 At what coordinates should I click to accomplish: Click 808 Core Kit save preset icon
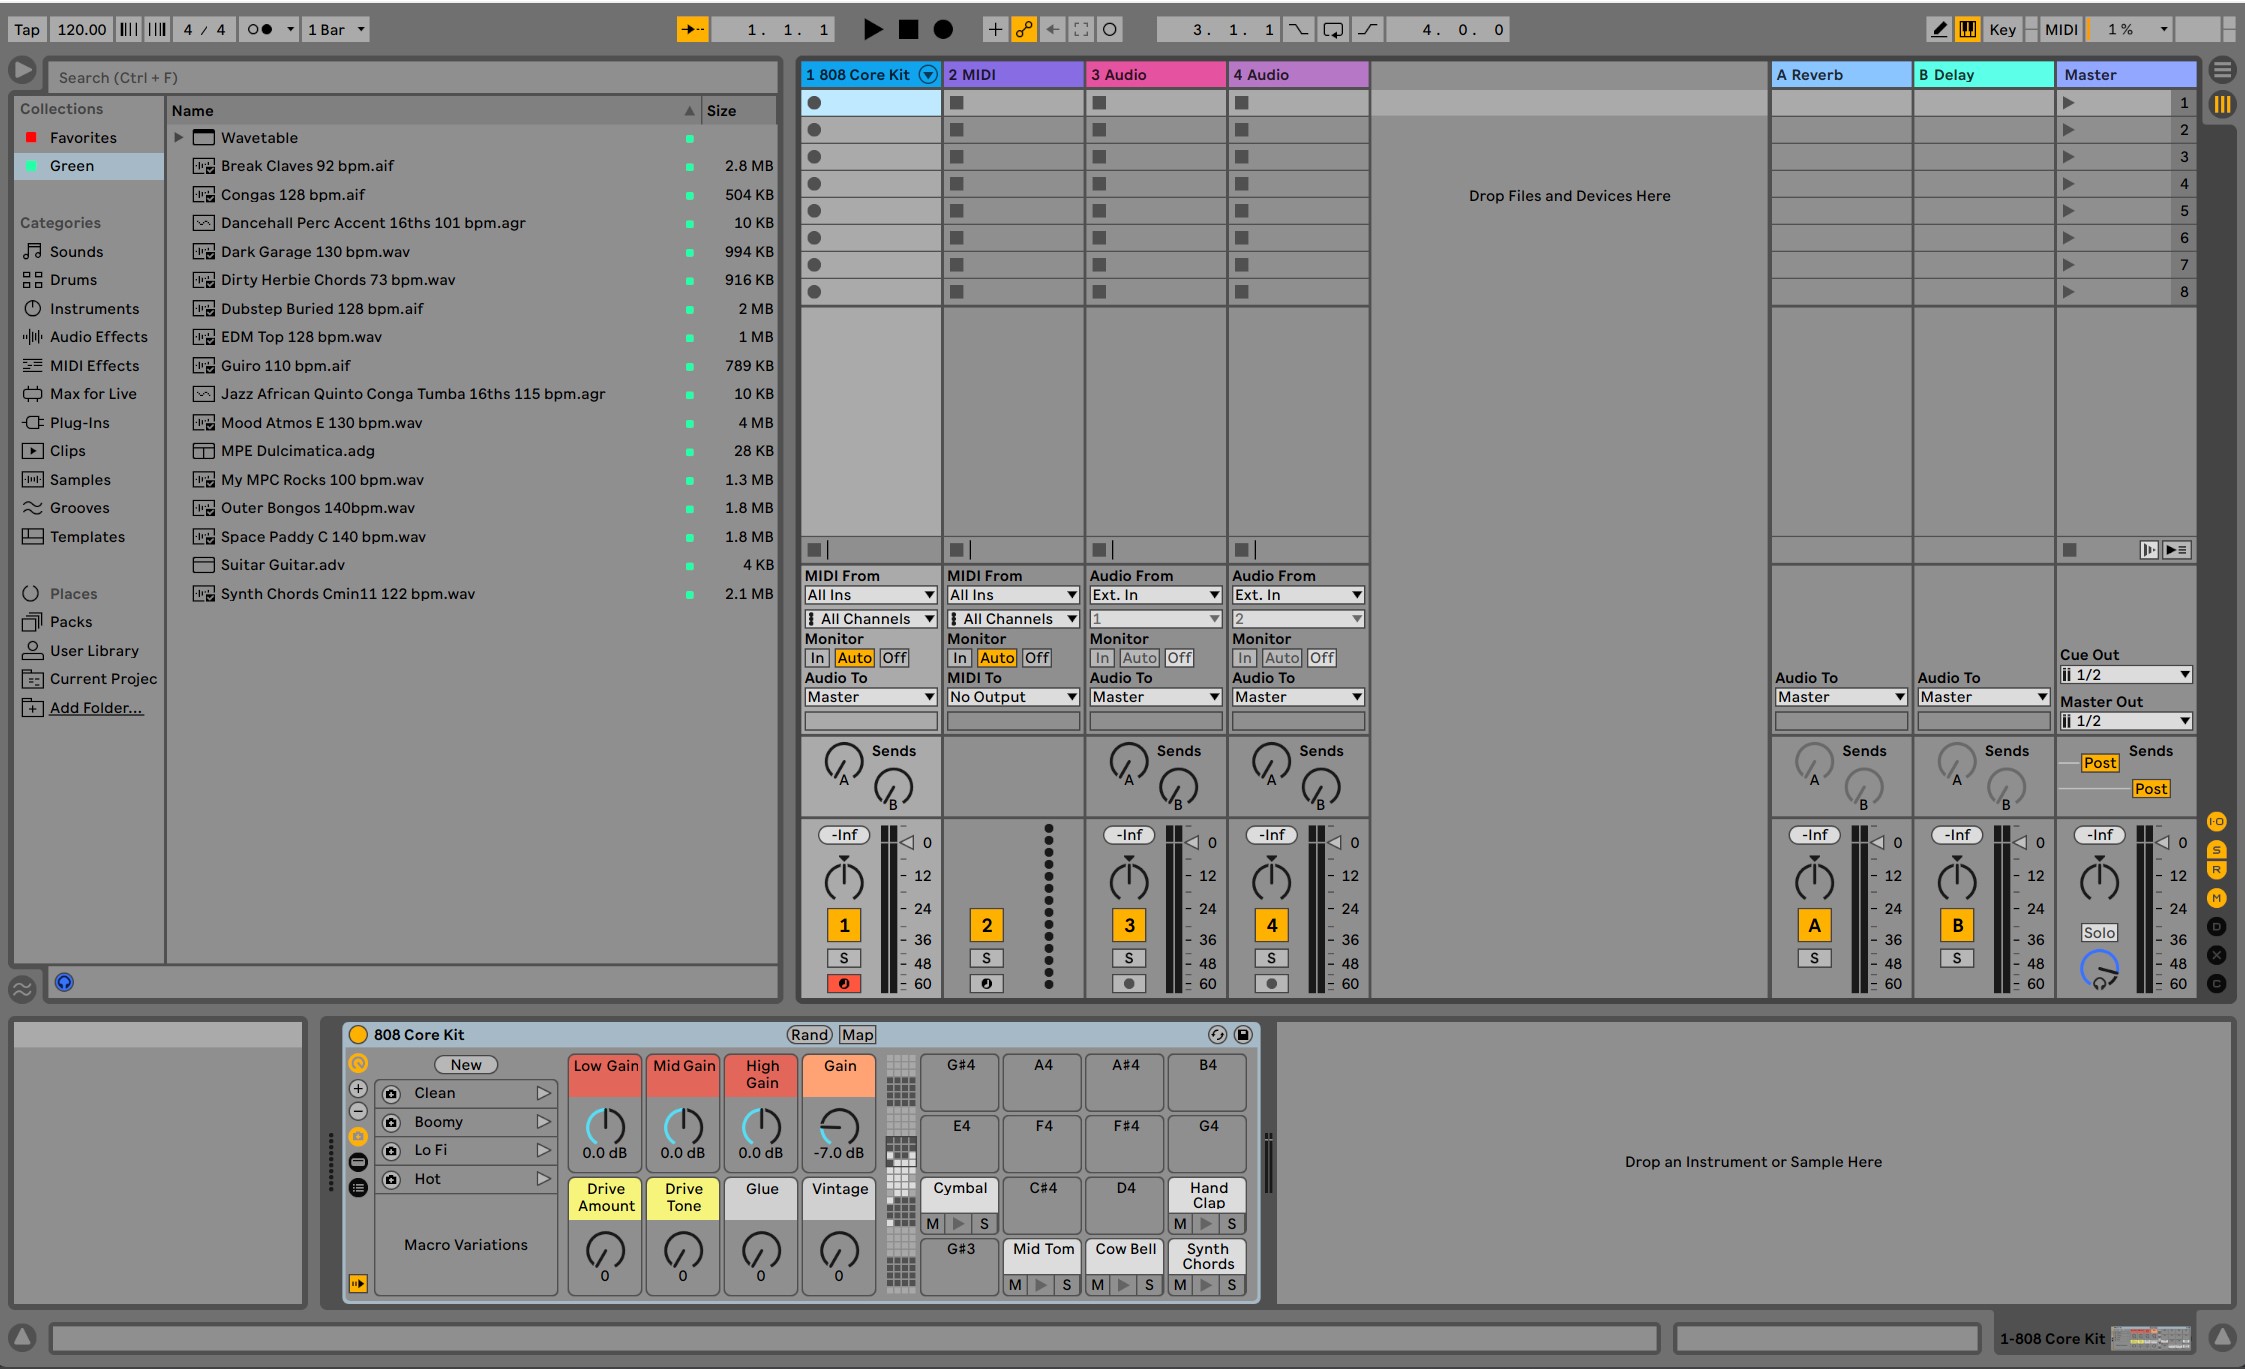coord(1243,1035)
